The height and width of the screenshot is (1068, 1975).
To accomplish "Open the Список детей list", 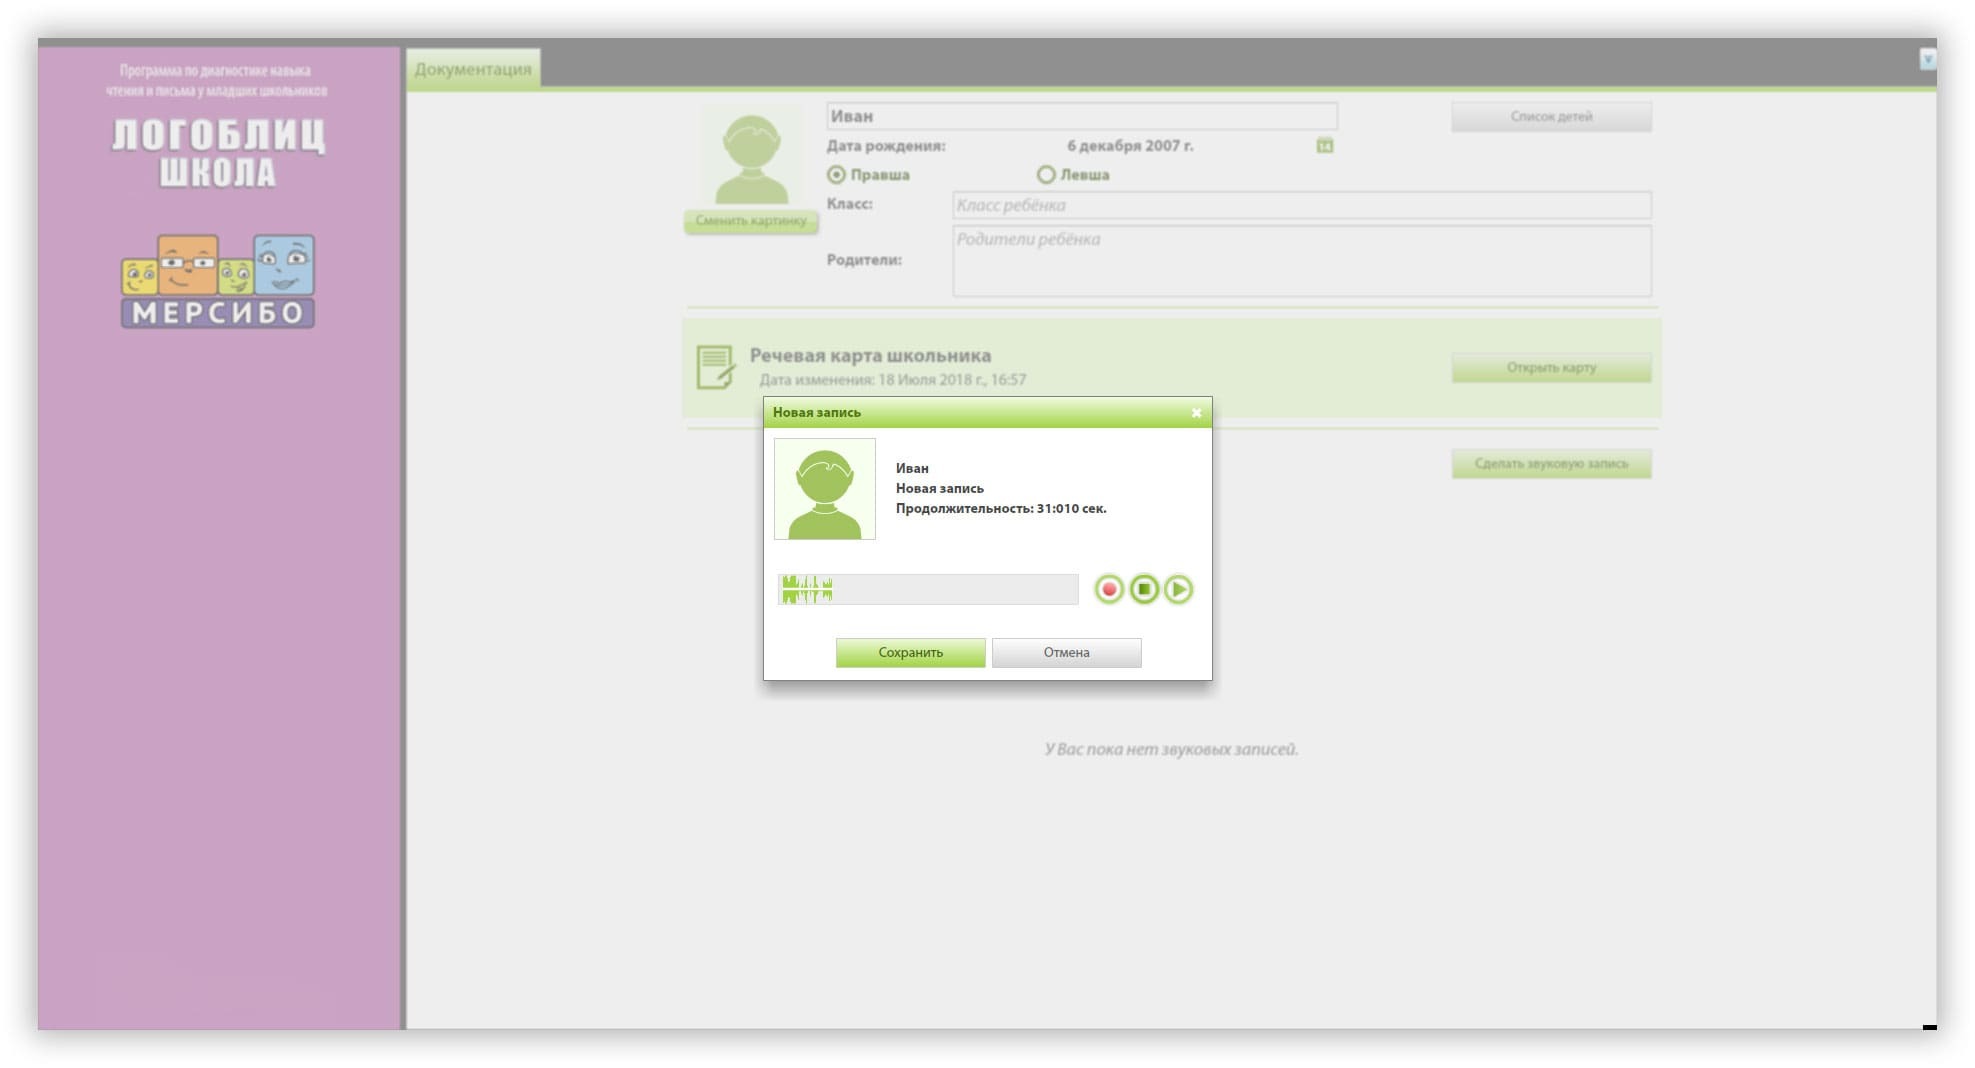I will tap(1551, 117).
